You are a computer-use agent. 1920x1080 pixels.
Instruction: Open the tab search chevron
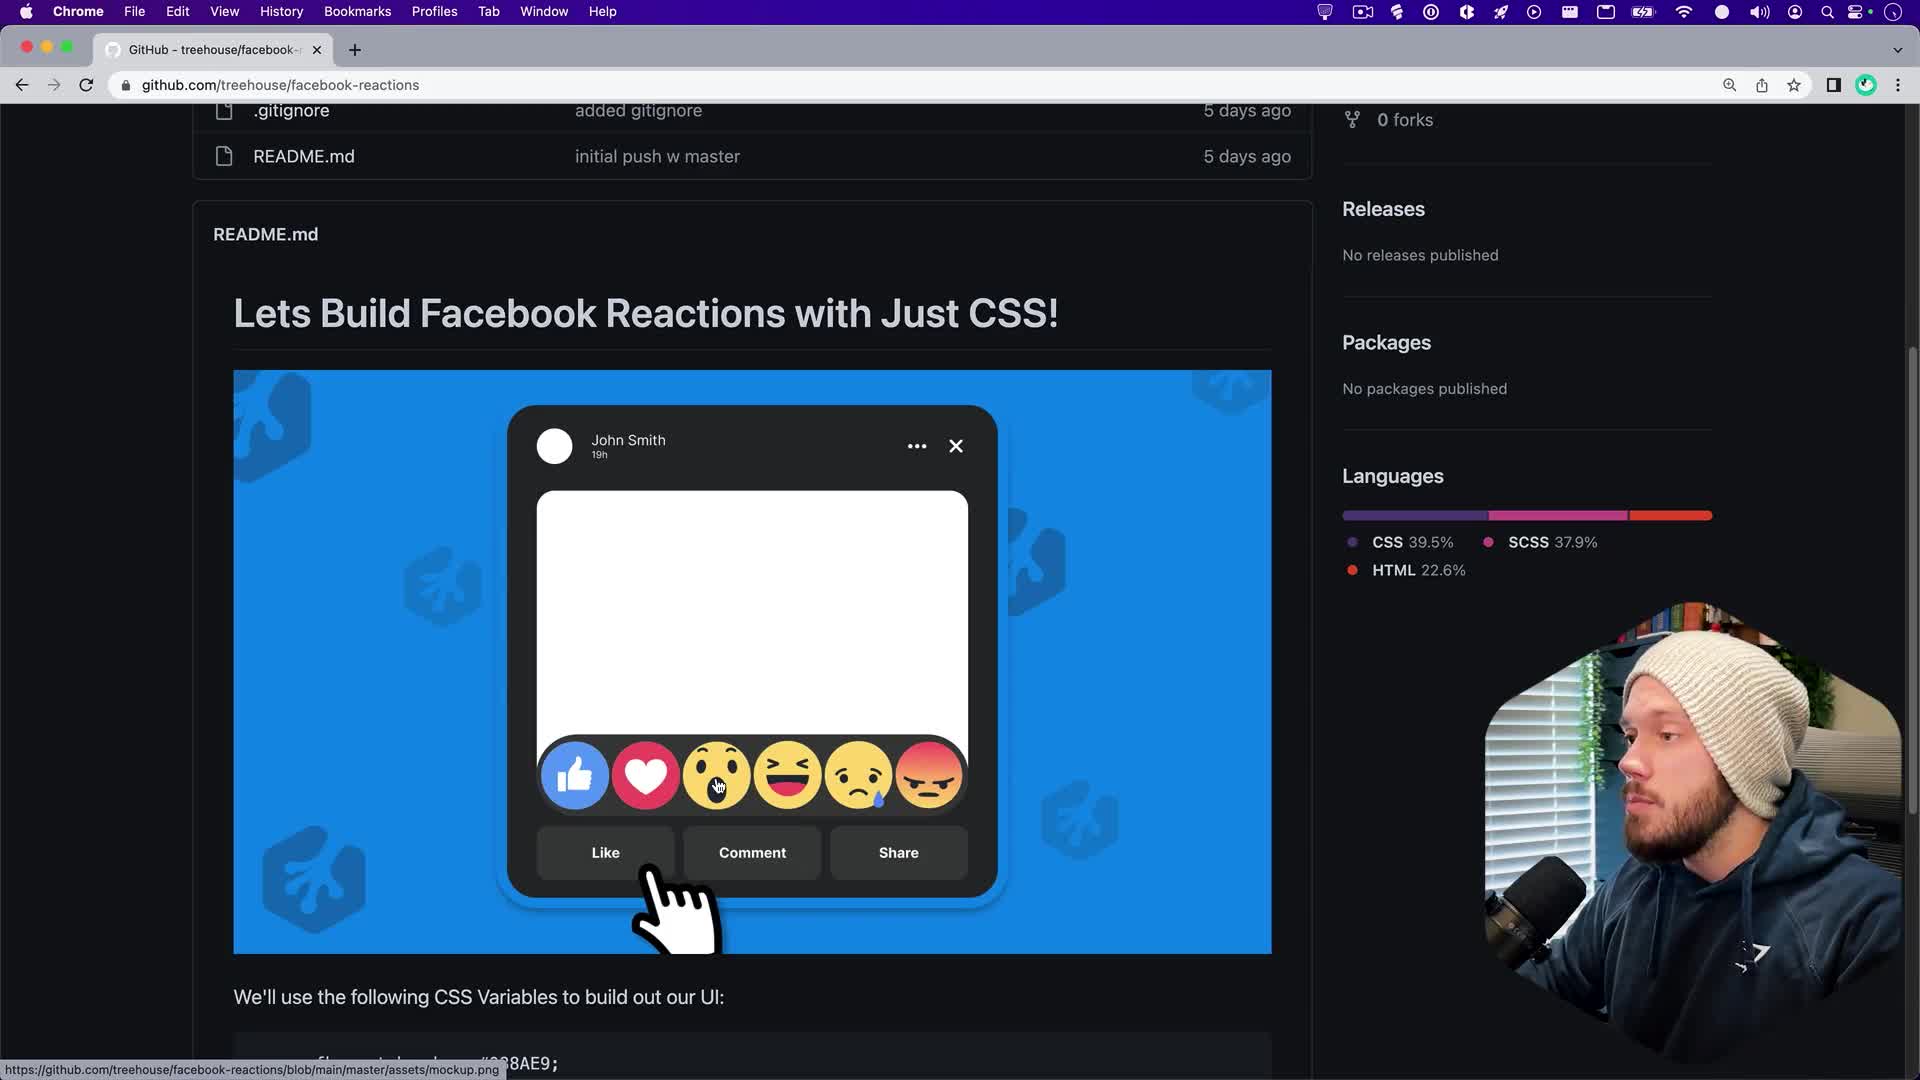click(x=1898, y=49)
